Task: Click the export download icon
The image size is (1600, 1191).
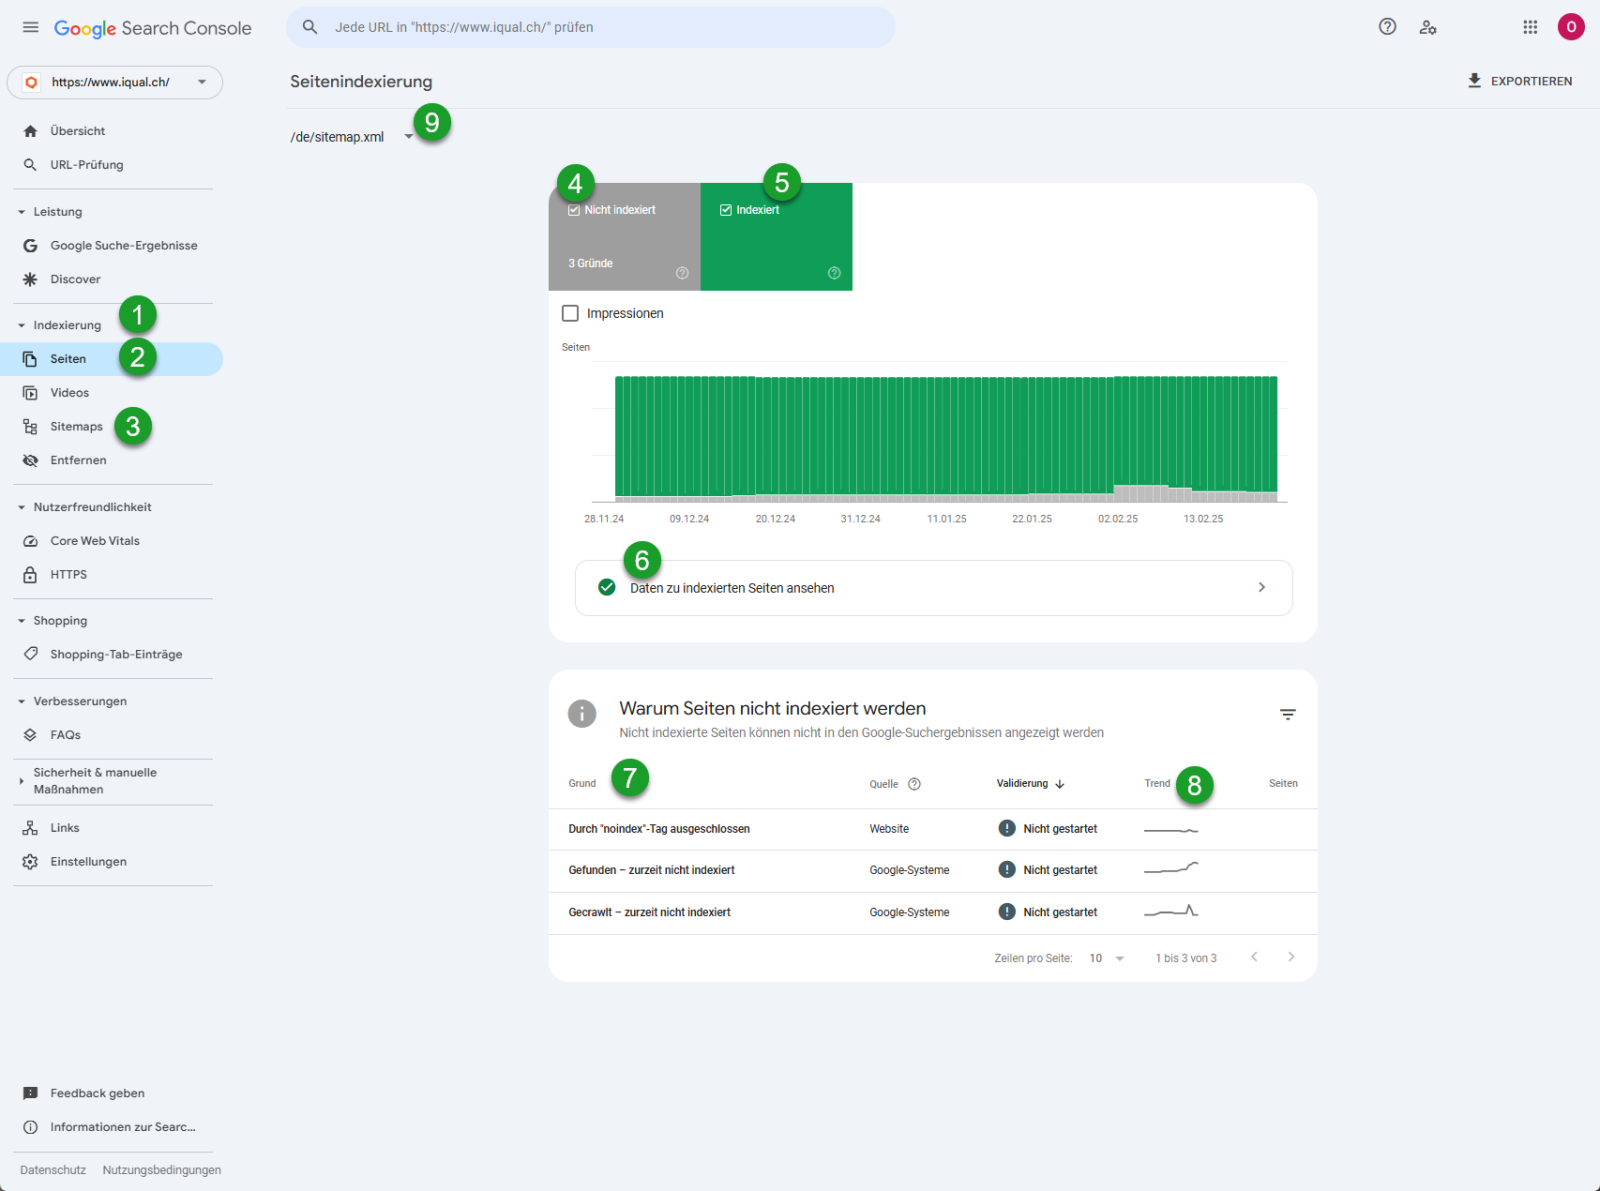Action: pos(1474,81)
